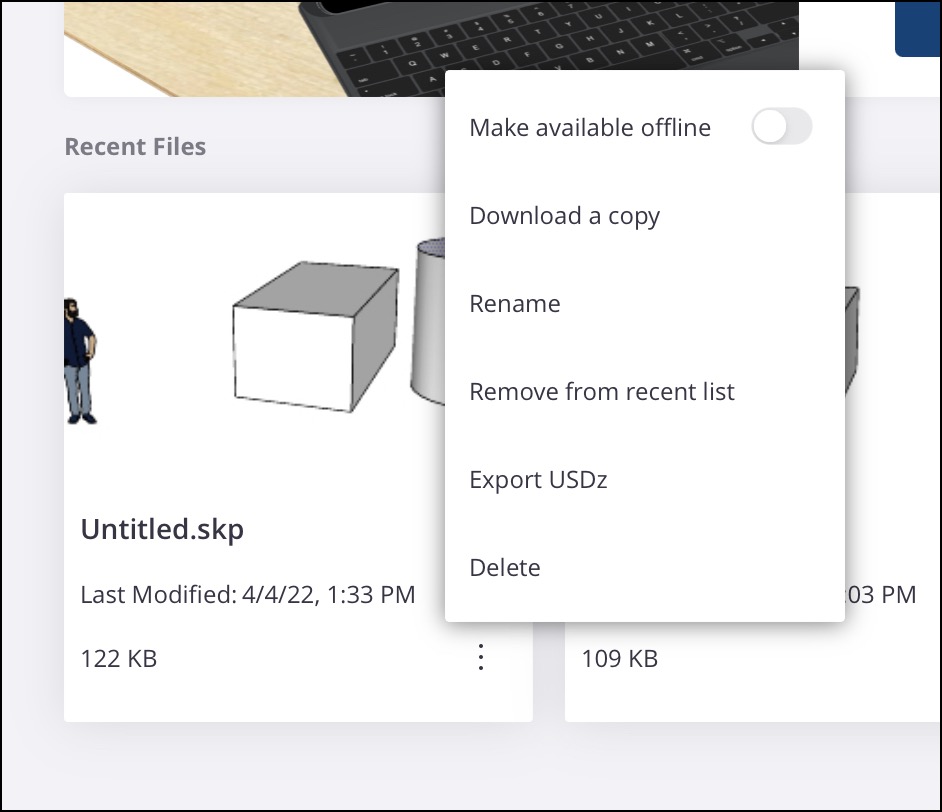
Task: Open the Untitled.skp file title
Action: point(162,529)
